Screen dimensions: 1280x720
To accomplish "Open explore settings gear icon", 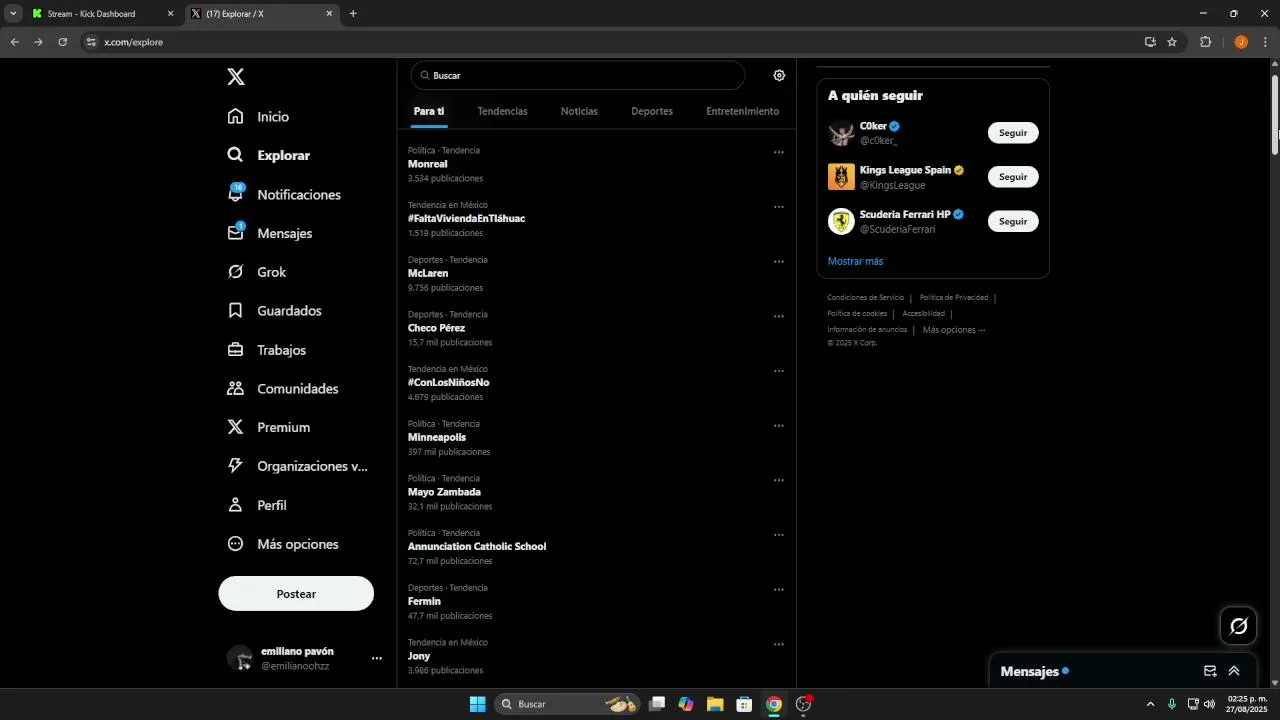I will click(x=779, y=75).
